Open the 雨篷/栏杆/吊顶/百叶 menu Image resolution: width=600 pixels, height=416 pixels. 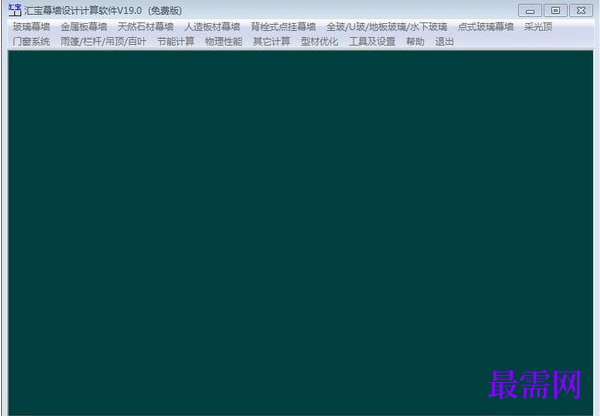(x=103, y=41)
